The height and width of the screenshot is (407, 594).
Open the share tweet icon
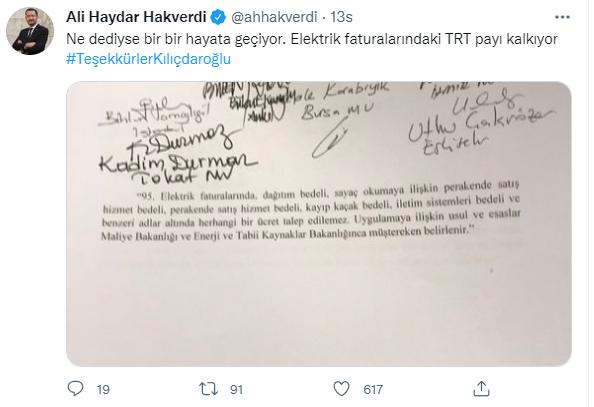[481, 389]
